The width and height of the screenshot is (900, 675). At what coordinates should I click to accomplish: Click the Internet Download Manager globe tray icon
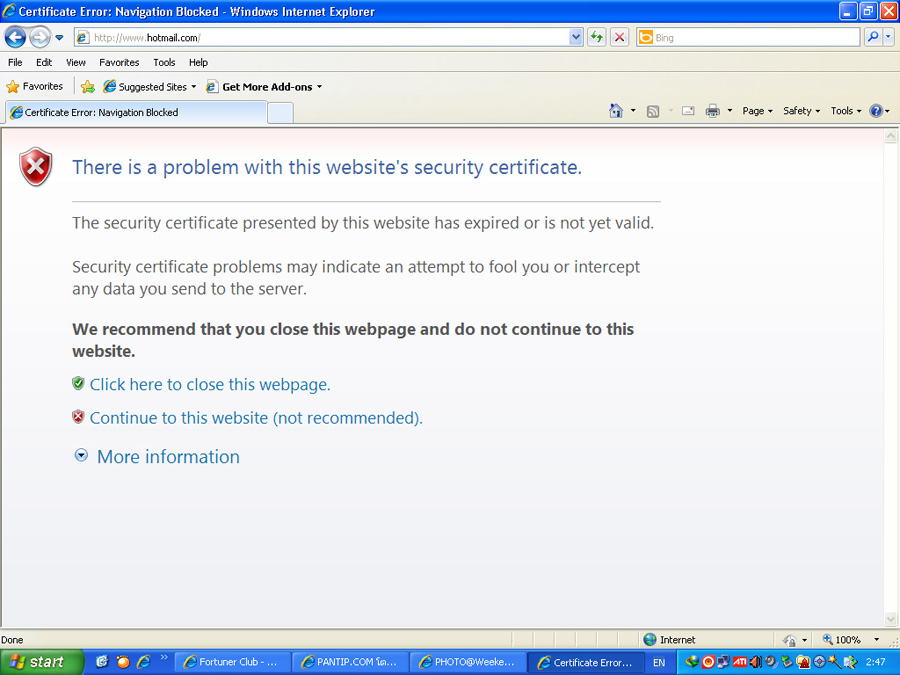coord(692,662)
